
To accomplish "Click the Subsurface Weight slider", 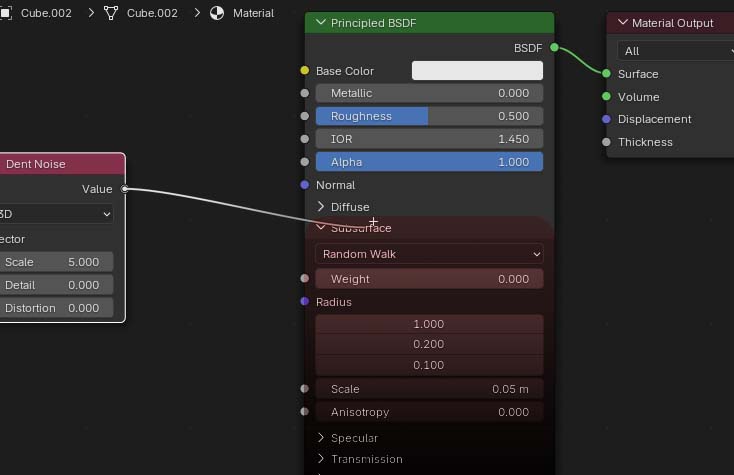I will coord(429,279).
